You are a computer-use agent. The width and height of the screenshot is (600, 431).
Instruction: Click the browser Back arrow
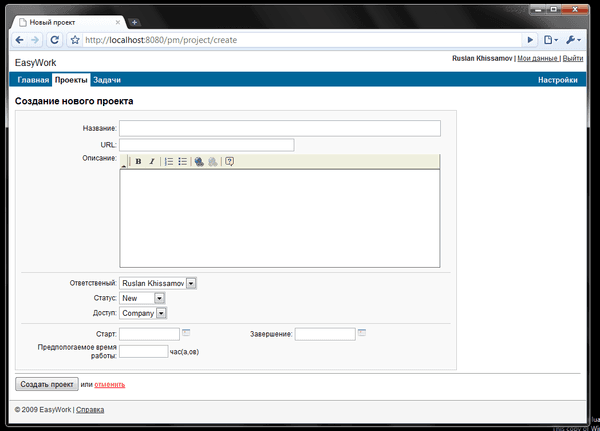20,40
